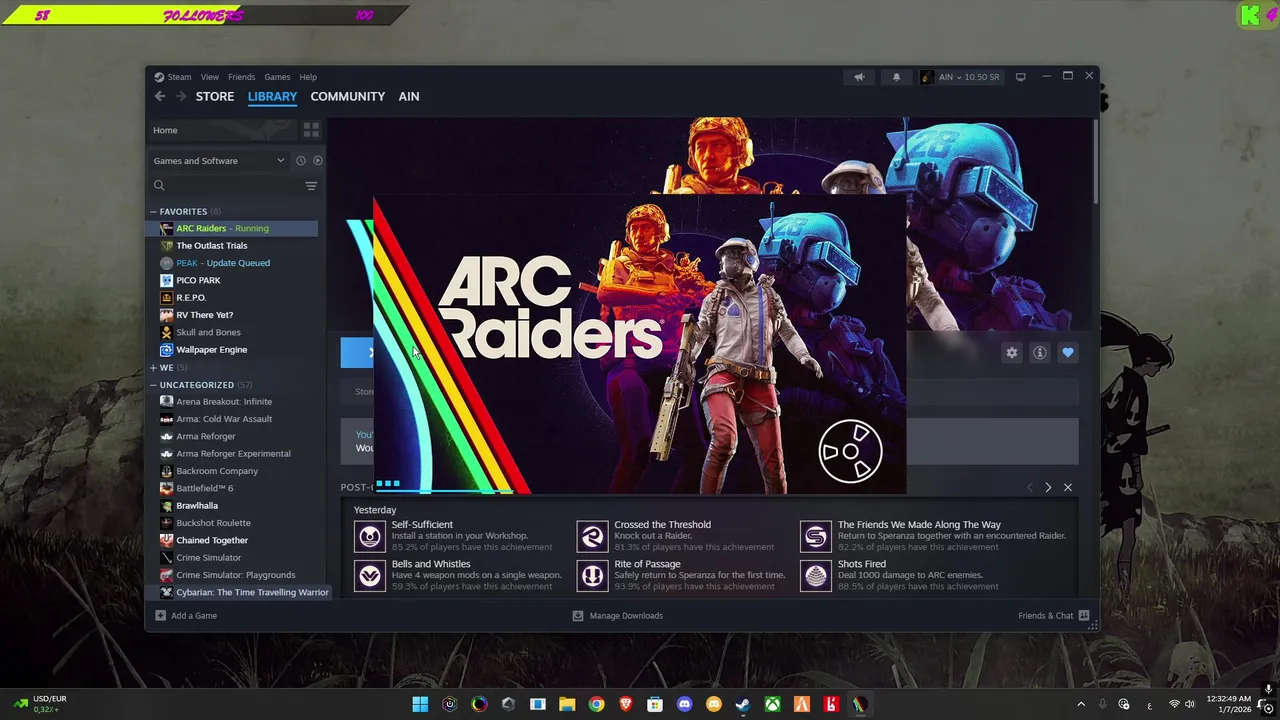
Task: Open Discord from the taskbar
Action: coord(684,704)
